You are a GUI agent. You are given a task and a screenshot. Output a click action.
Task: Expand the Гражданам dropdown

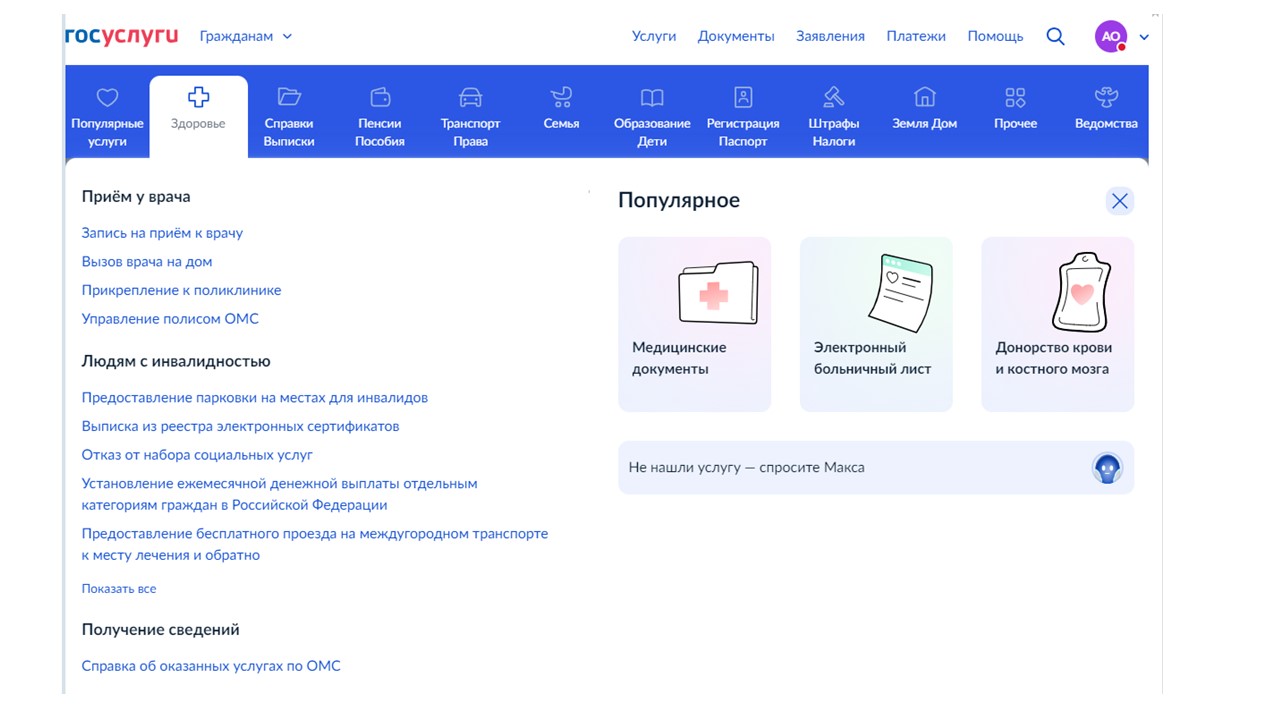coord(246,36)
